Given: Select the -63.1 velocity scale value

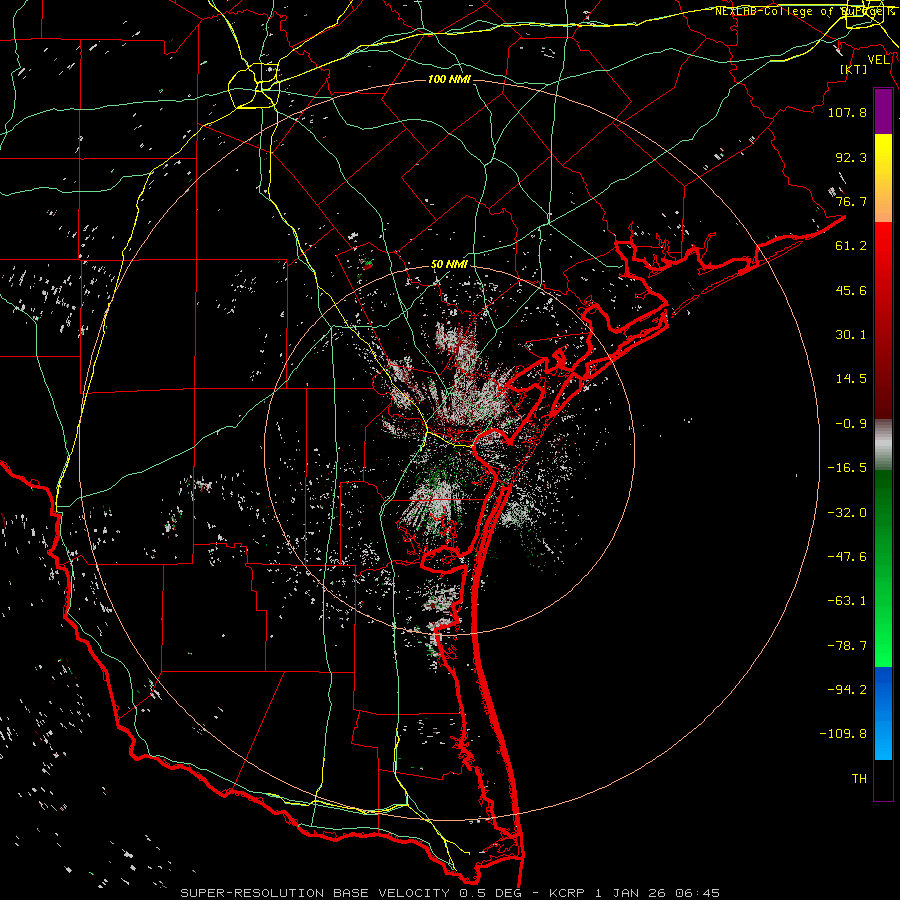Looking at the screenshot, I should 847,601.
